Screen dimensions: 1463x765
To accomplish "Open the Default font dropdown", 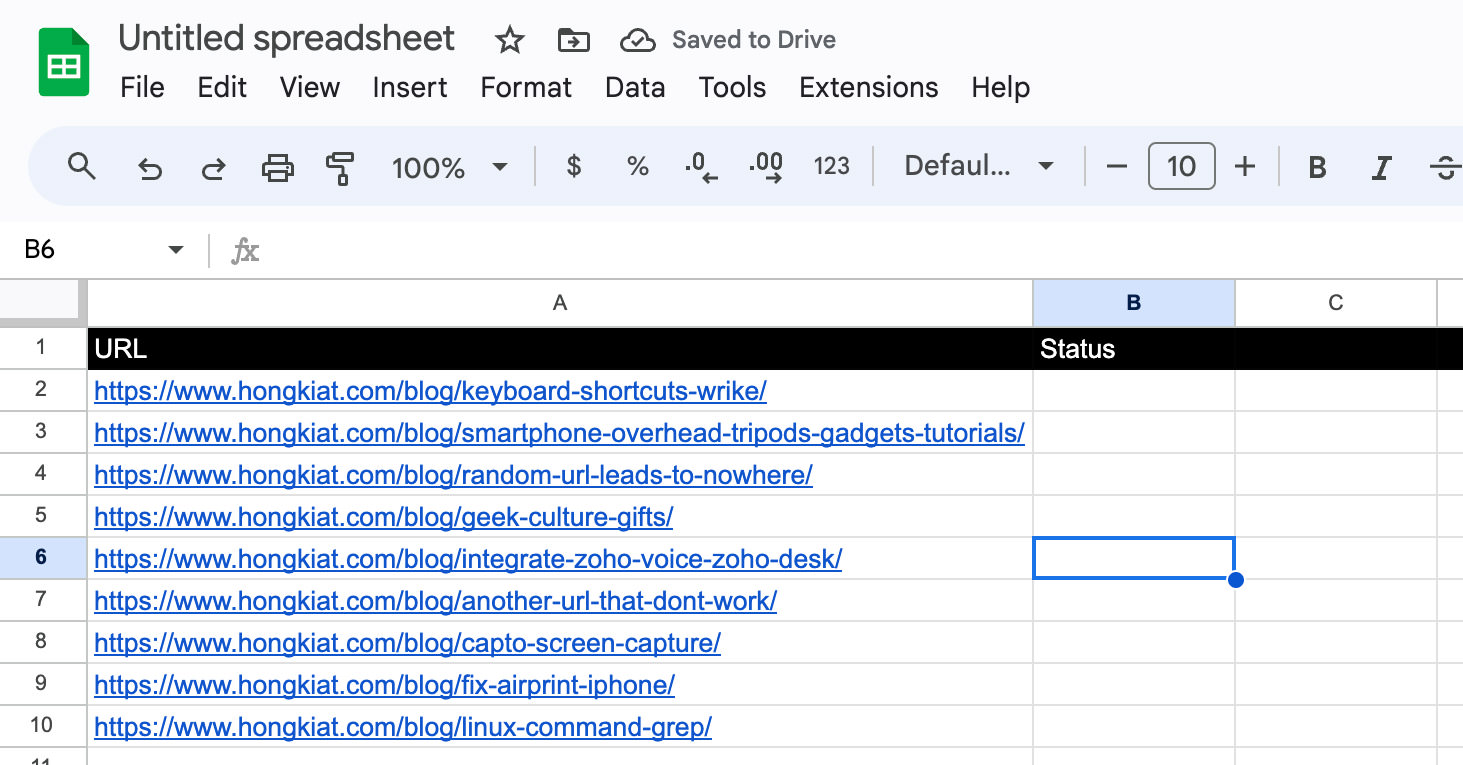I will (x=979, y=166).
